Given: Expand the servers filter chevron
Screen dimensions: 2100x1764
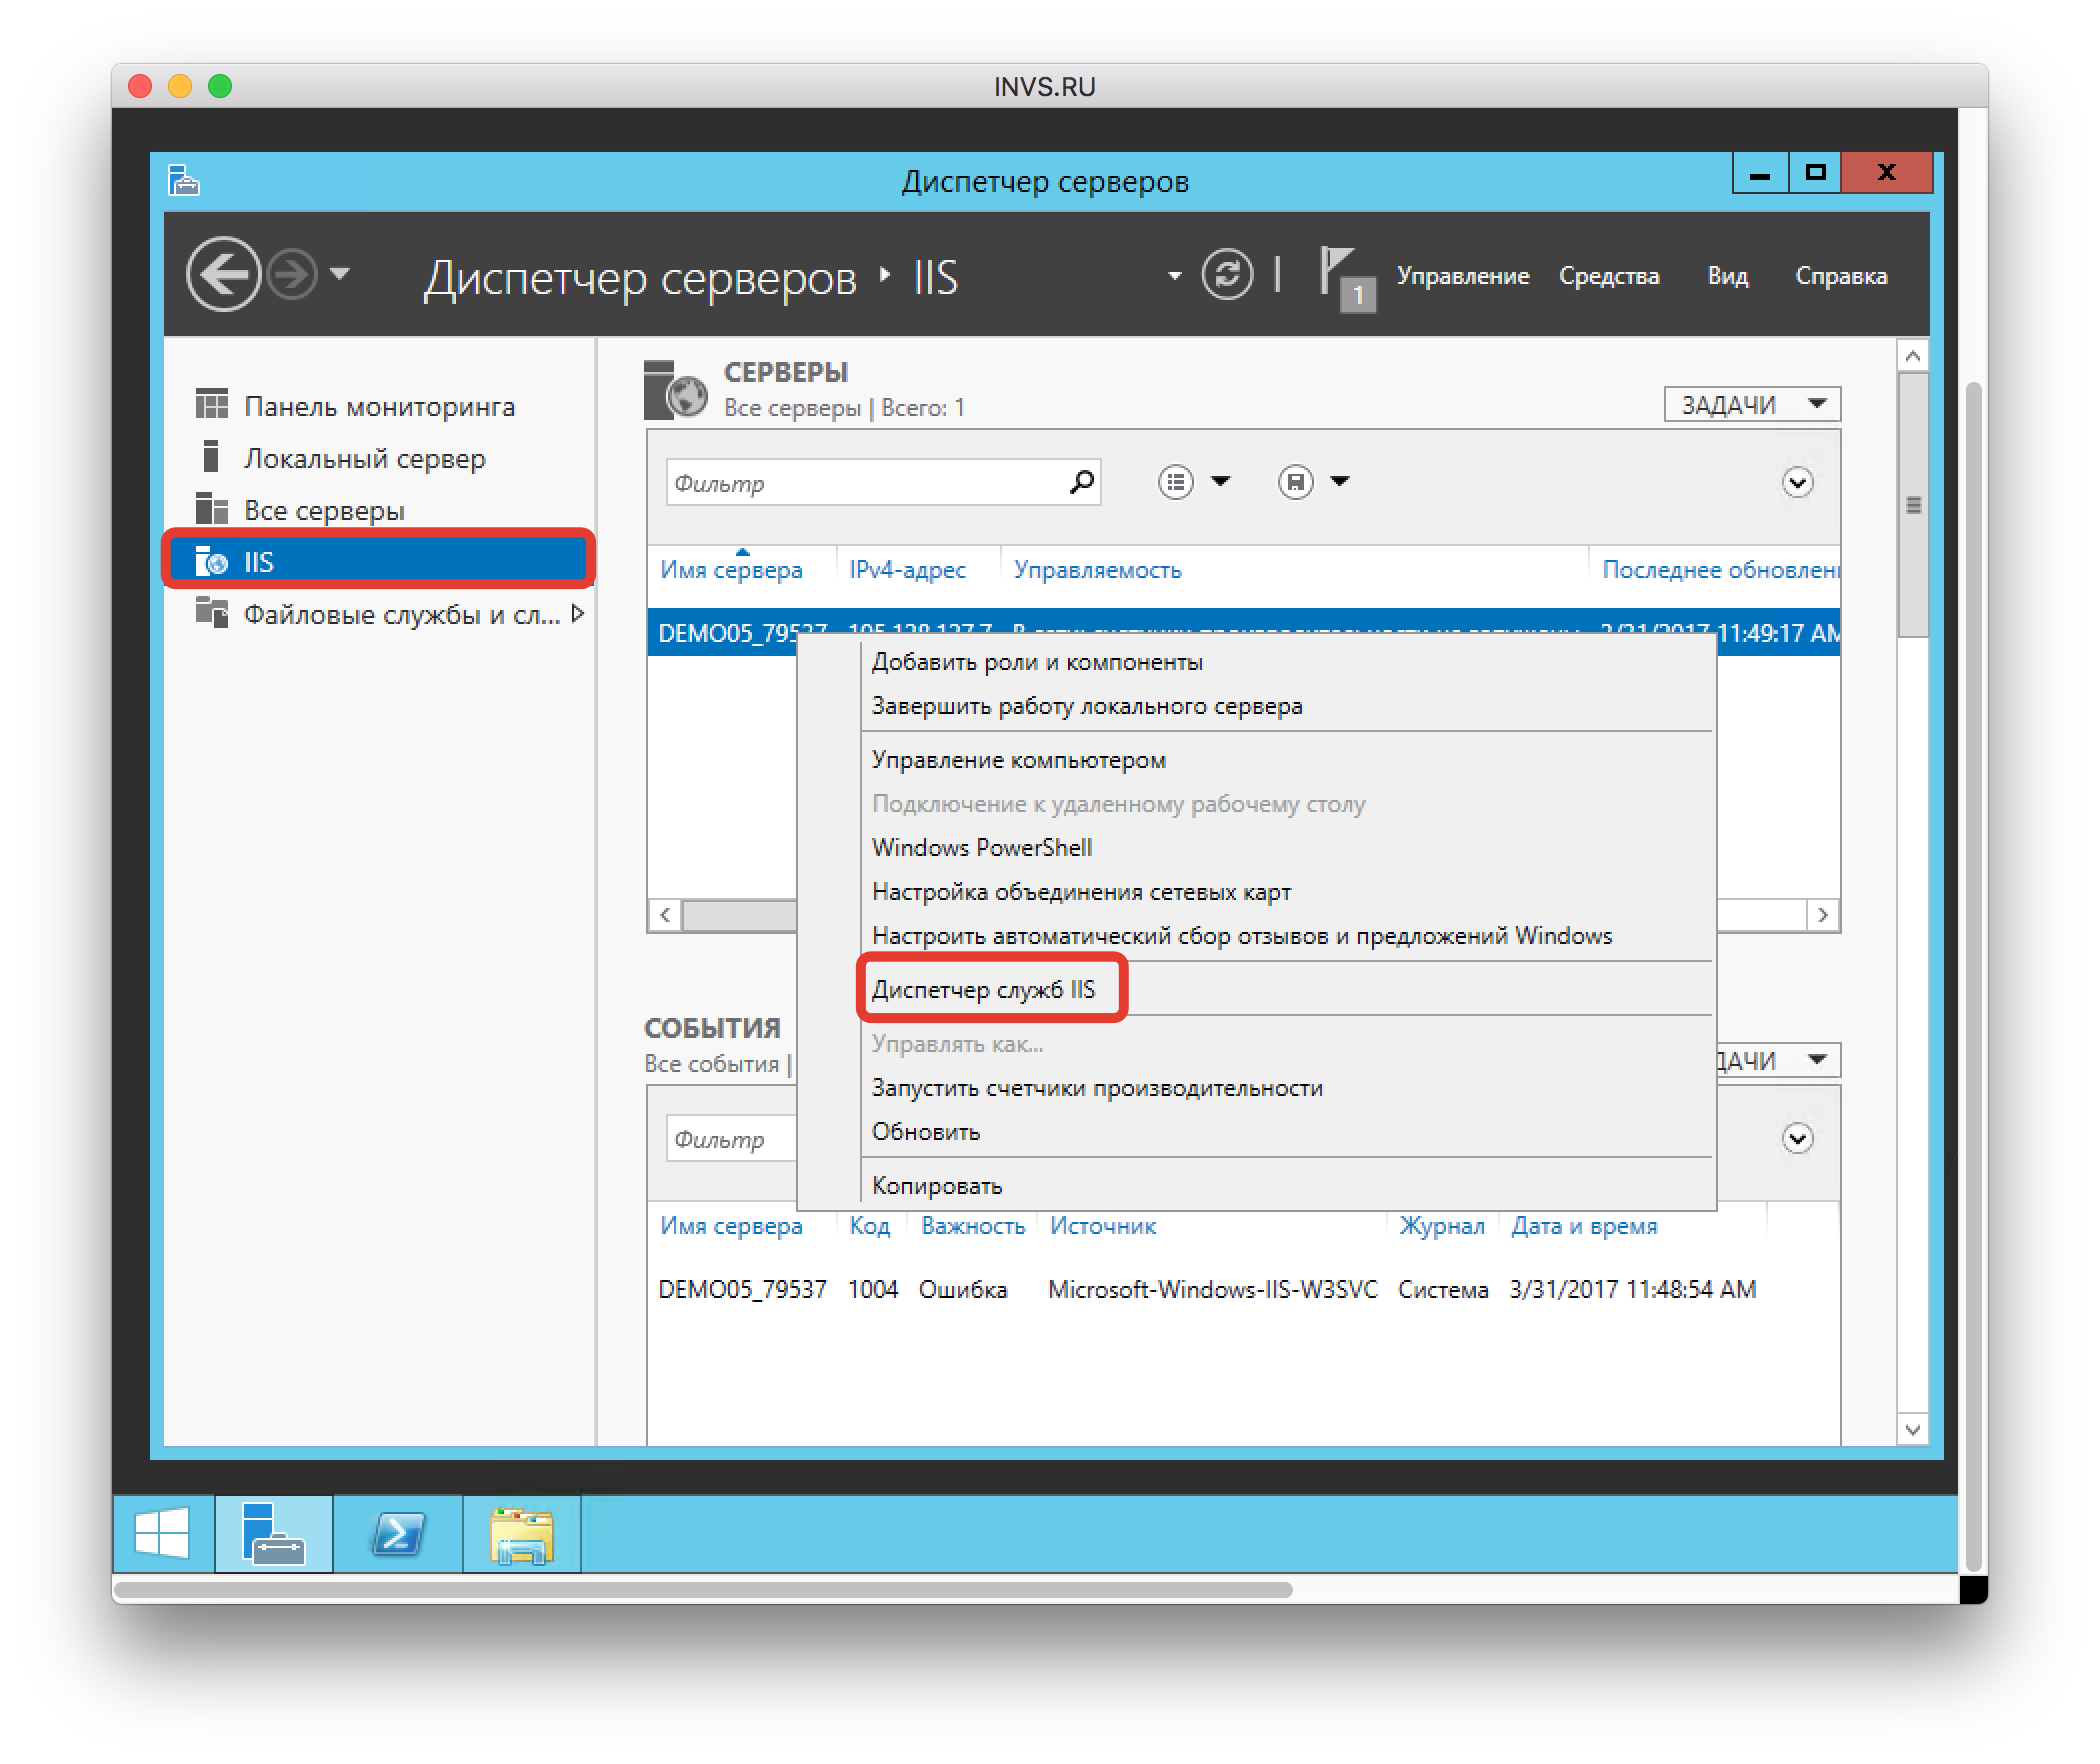Looking at the screenshot, I should (x=1797, y=482).
